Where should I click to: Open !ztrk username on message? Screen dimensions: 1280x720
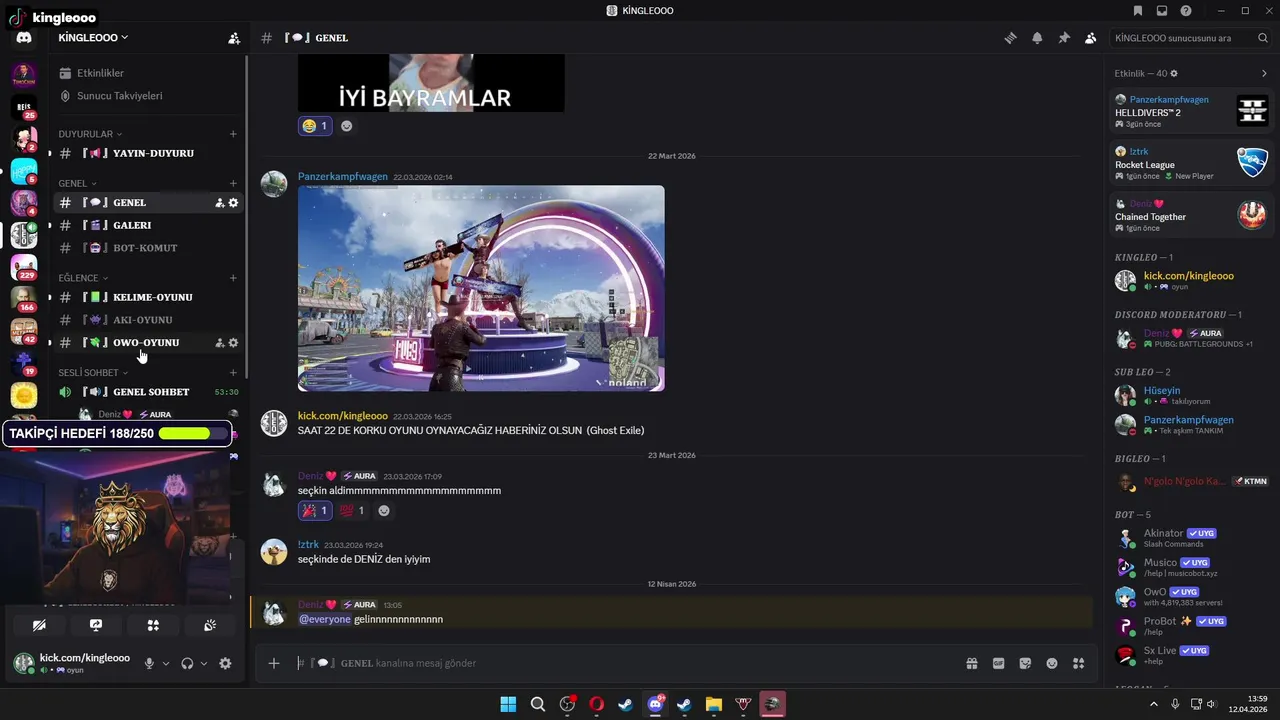click(308, 545)
